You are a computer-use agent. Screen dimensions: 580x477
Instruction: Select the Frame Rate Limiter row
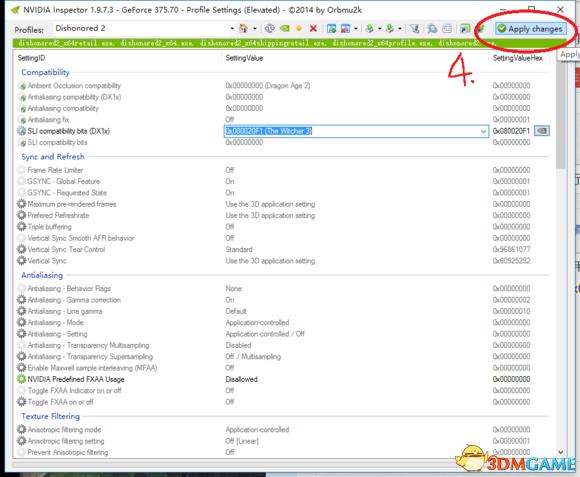point(283,170)
